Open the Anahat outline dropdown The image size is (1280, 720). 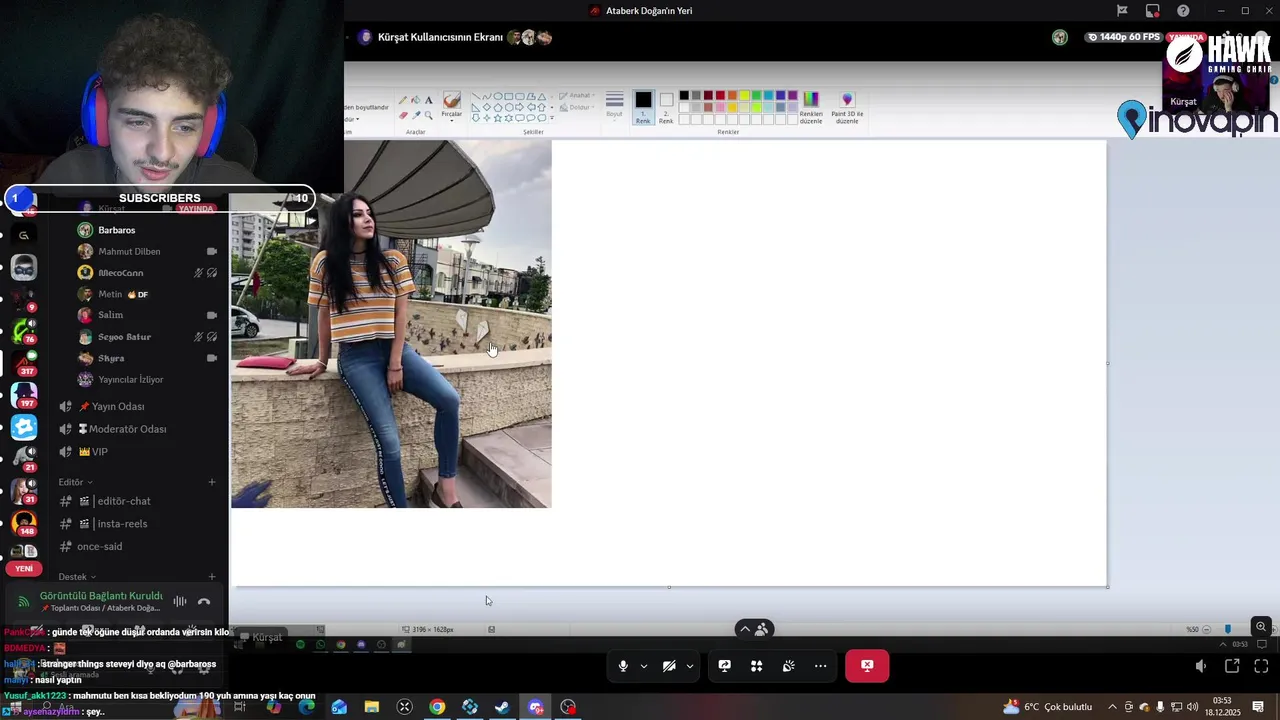point(575,96)
